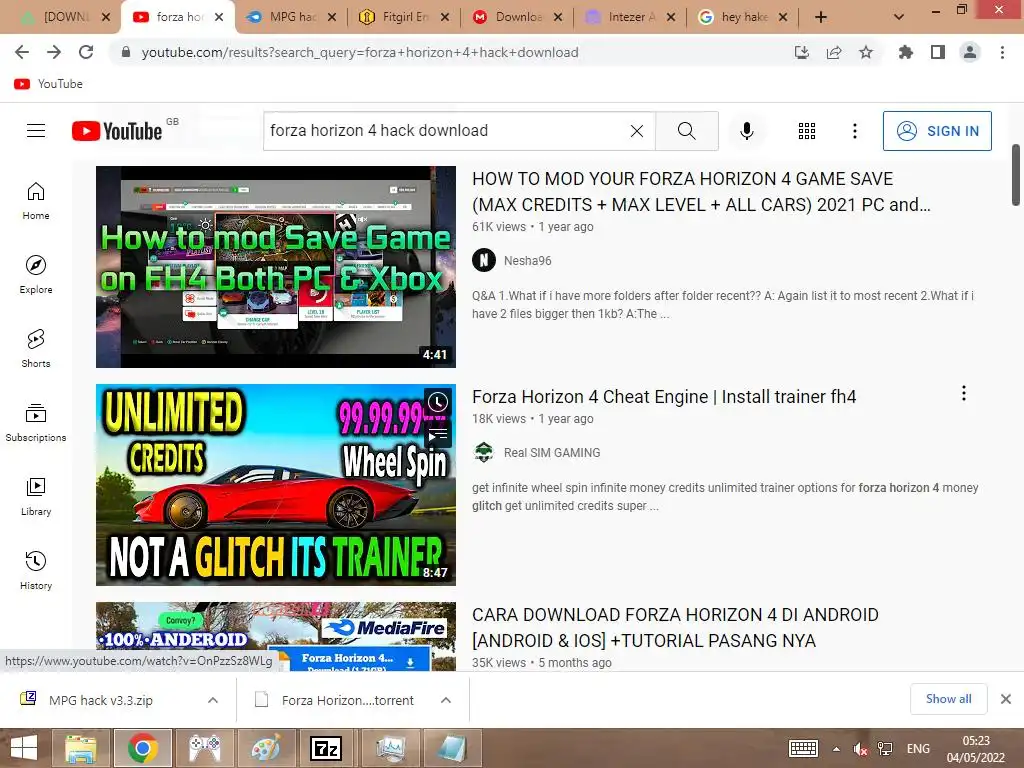
Task: Switch to the MPG hack tab
Action: pos(291,17)
